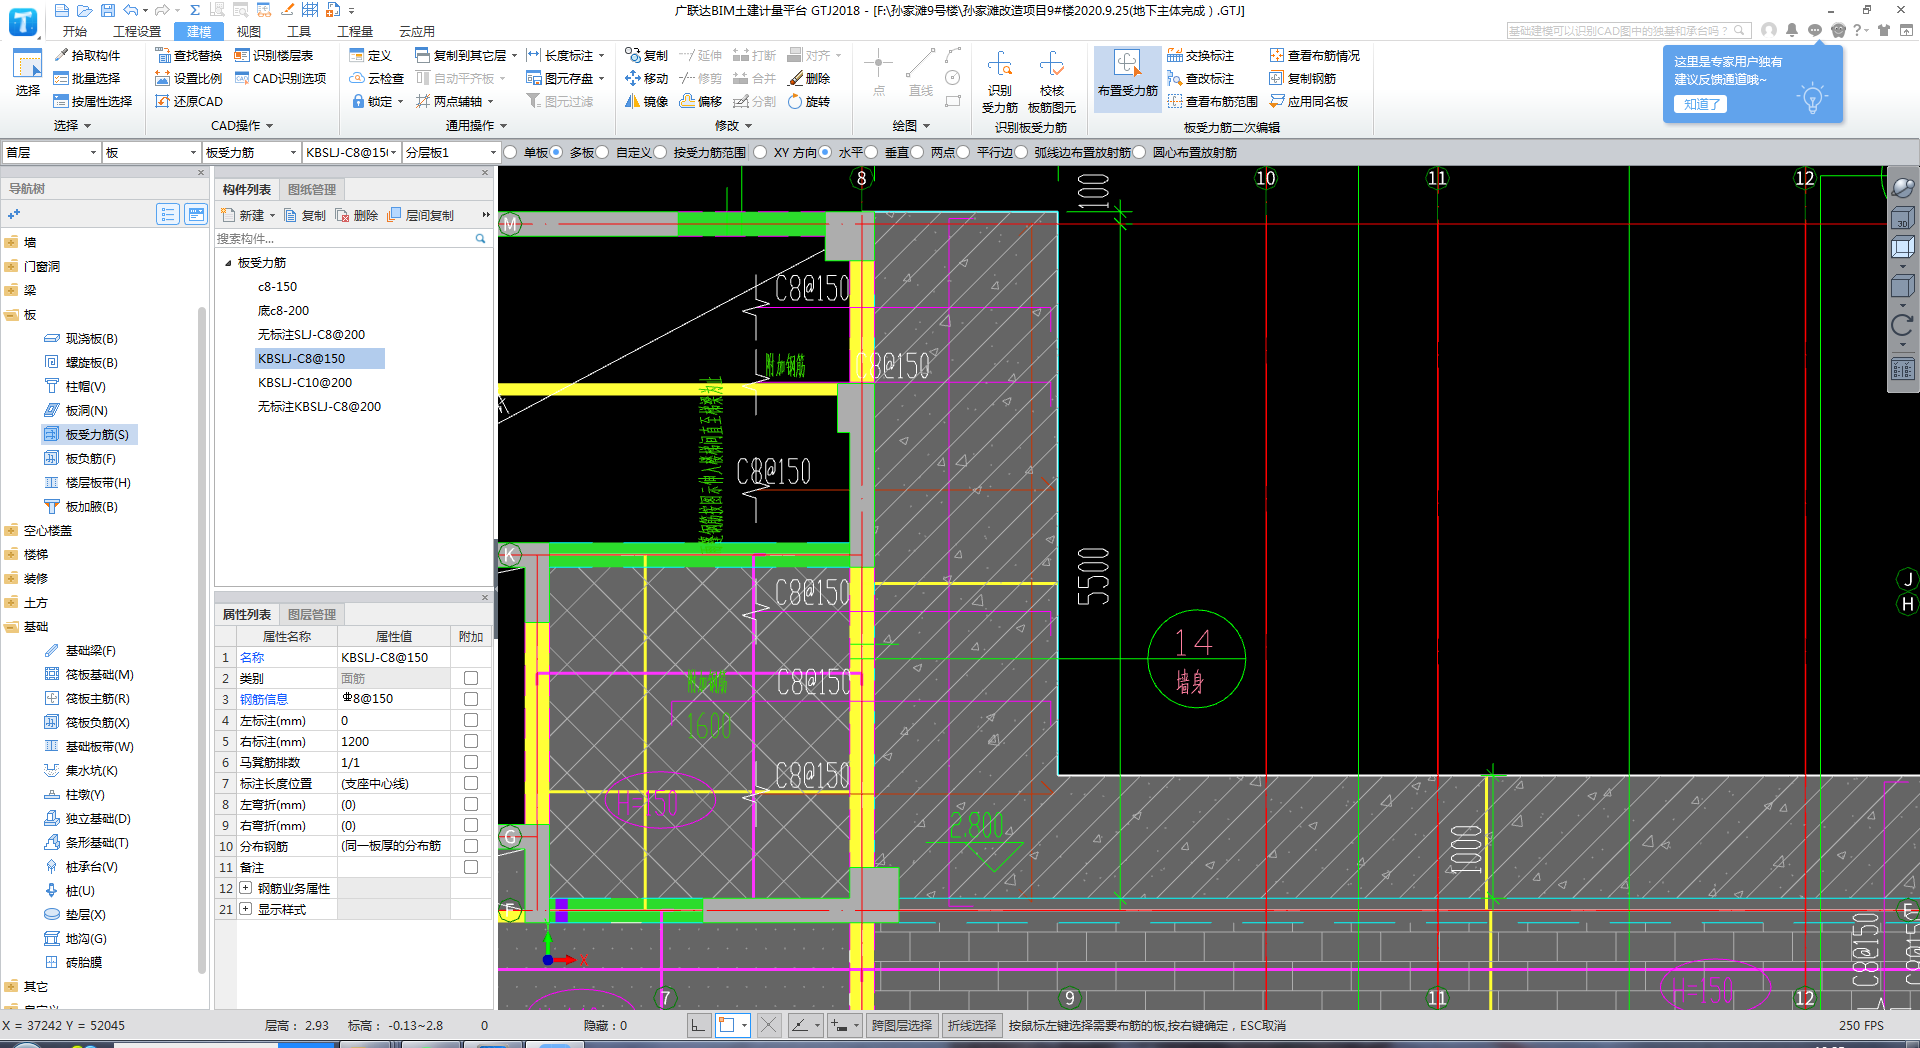
Task: Click 删除 in component list toolbar
Action: point(357,215)
